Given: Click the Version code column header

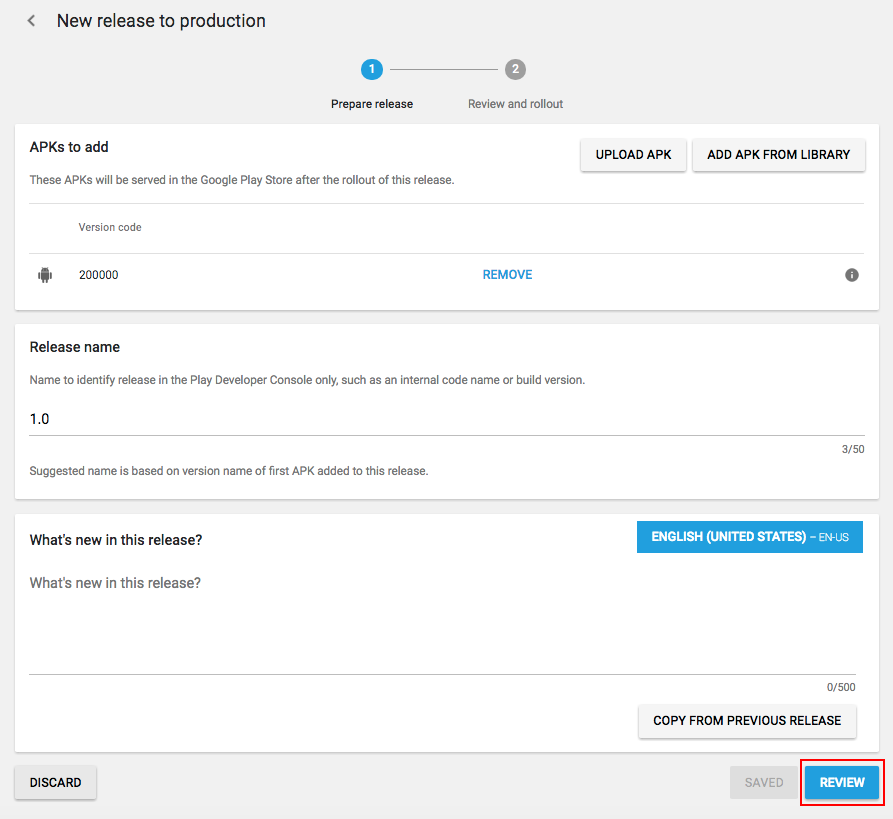Looking at the screenshot, I should tap(110, 228).
